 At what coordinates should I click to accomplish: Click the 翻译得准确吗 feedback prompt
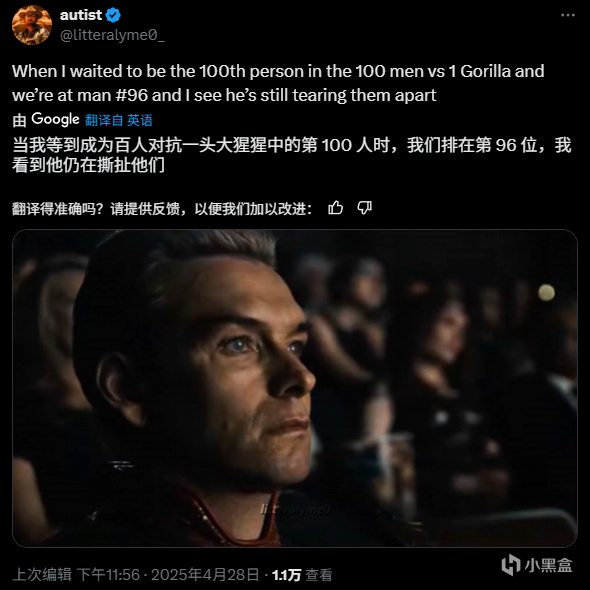click(162, 208)
